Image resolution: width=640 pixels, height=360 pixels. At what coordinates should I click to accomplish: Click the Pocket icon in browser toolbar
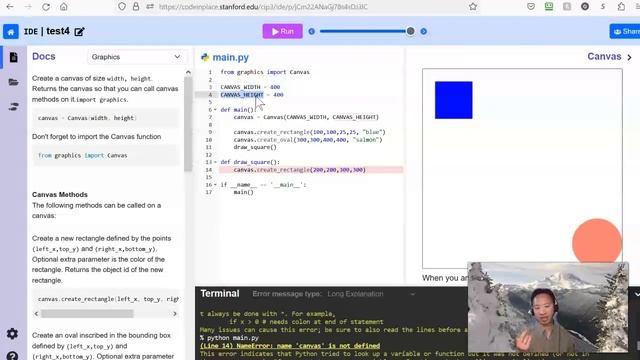(531, 7)
